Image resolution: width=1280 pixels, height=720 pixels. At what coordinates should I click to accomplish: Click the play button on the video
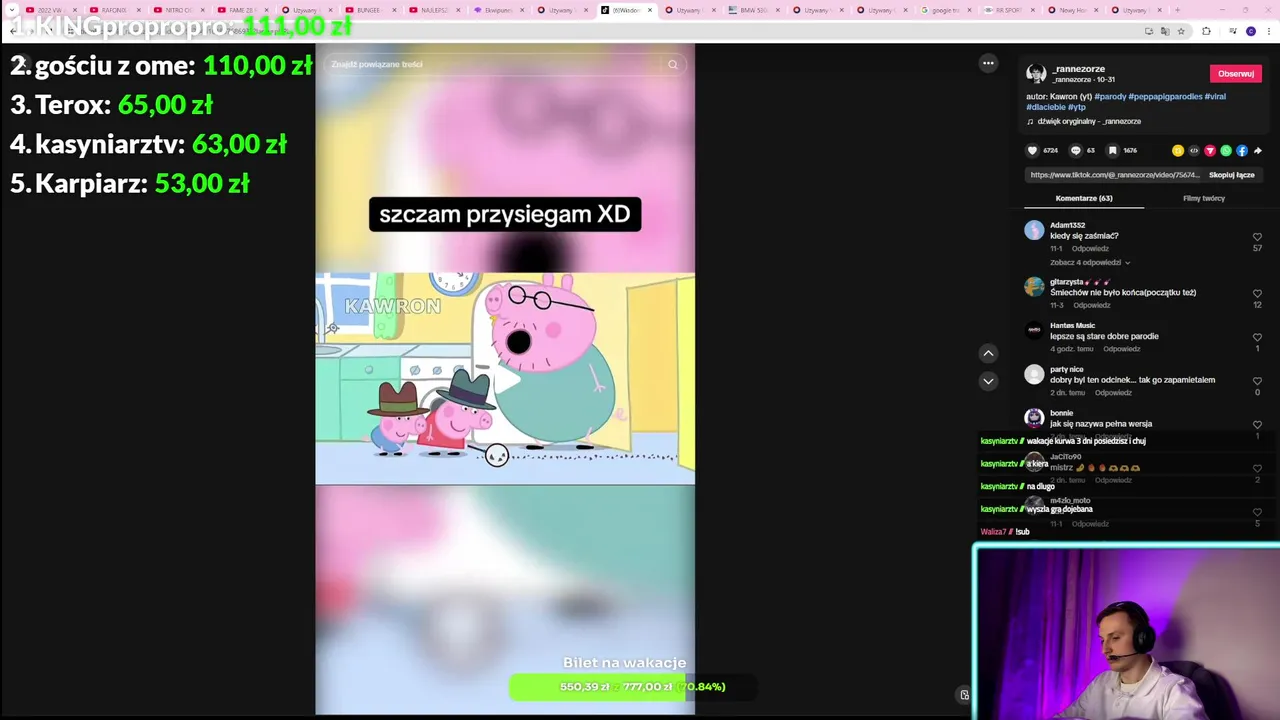(509, 380)
